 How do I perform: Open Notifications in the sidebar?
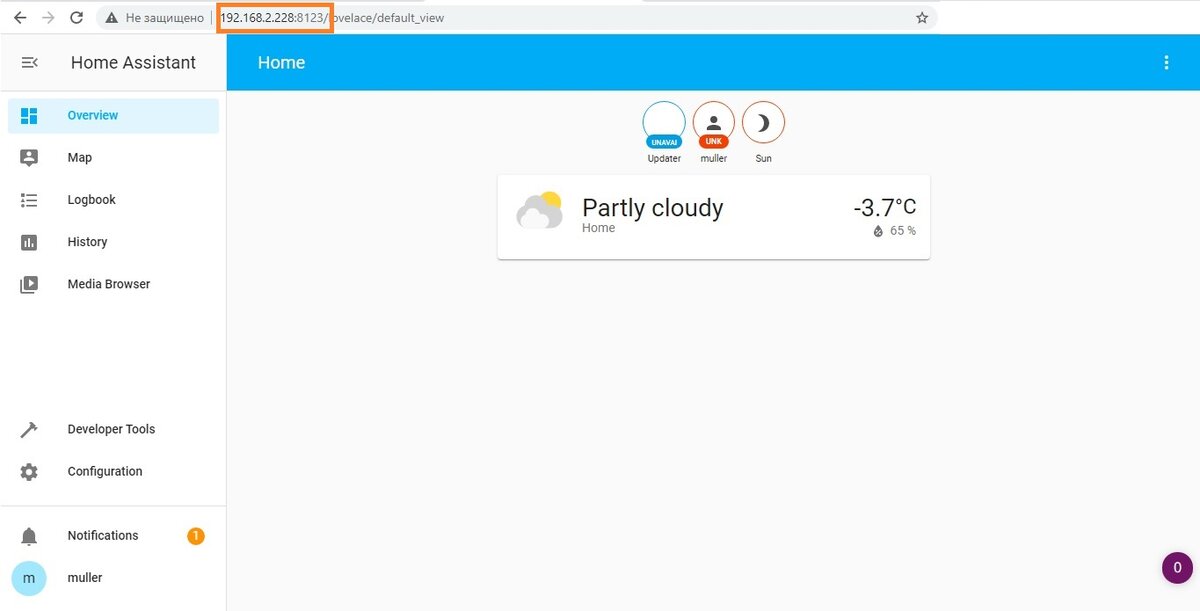[113, 536]
